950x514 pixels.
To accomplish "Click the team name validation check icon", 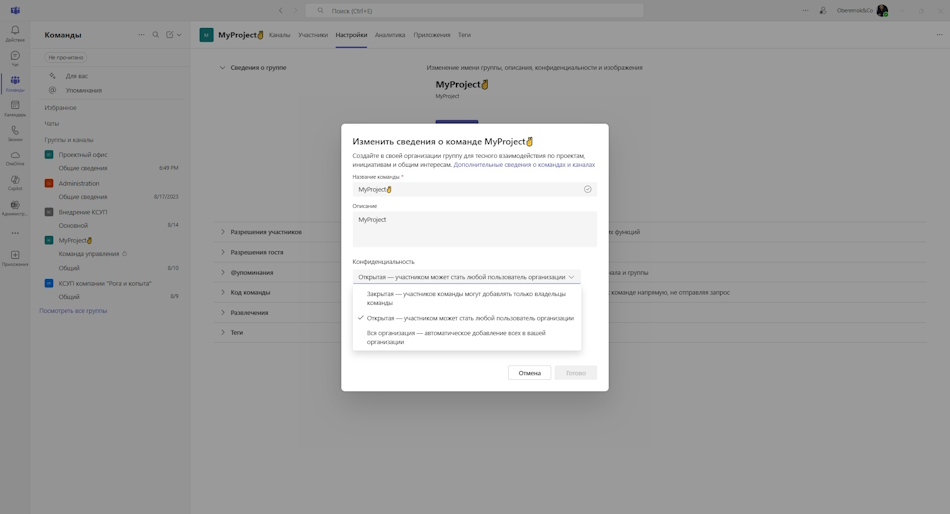I will 587,189.
